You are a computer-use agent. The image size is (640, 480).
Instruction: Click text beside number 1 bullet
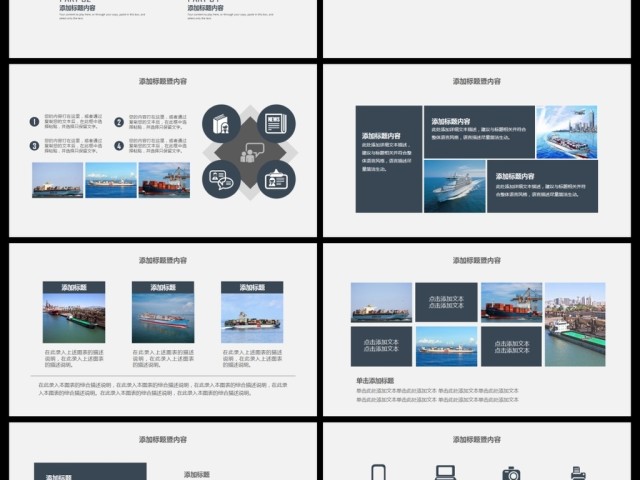[x=73, y=121]
